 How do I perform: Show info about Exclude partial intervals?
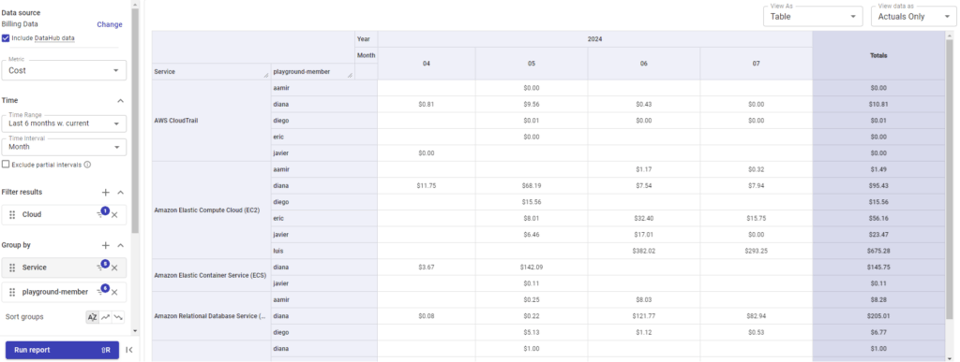pos(88,164)
